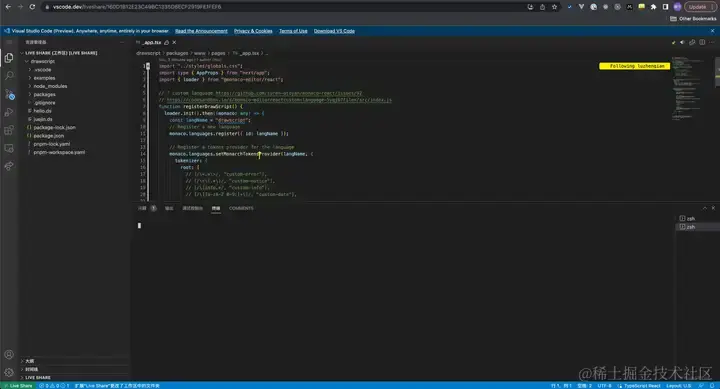The height and width of the screenshot is (389, 720).
Task: Click the V-shaped extension icon in the browser toolbar
Action: coord(581,7)
